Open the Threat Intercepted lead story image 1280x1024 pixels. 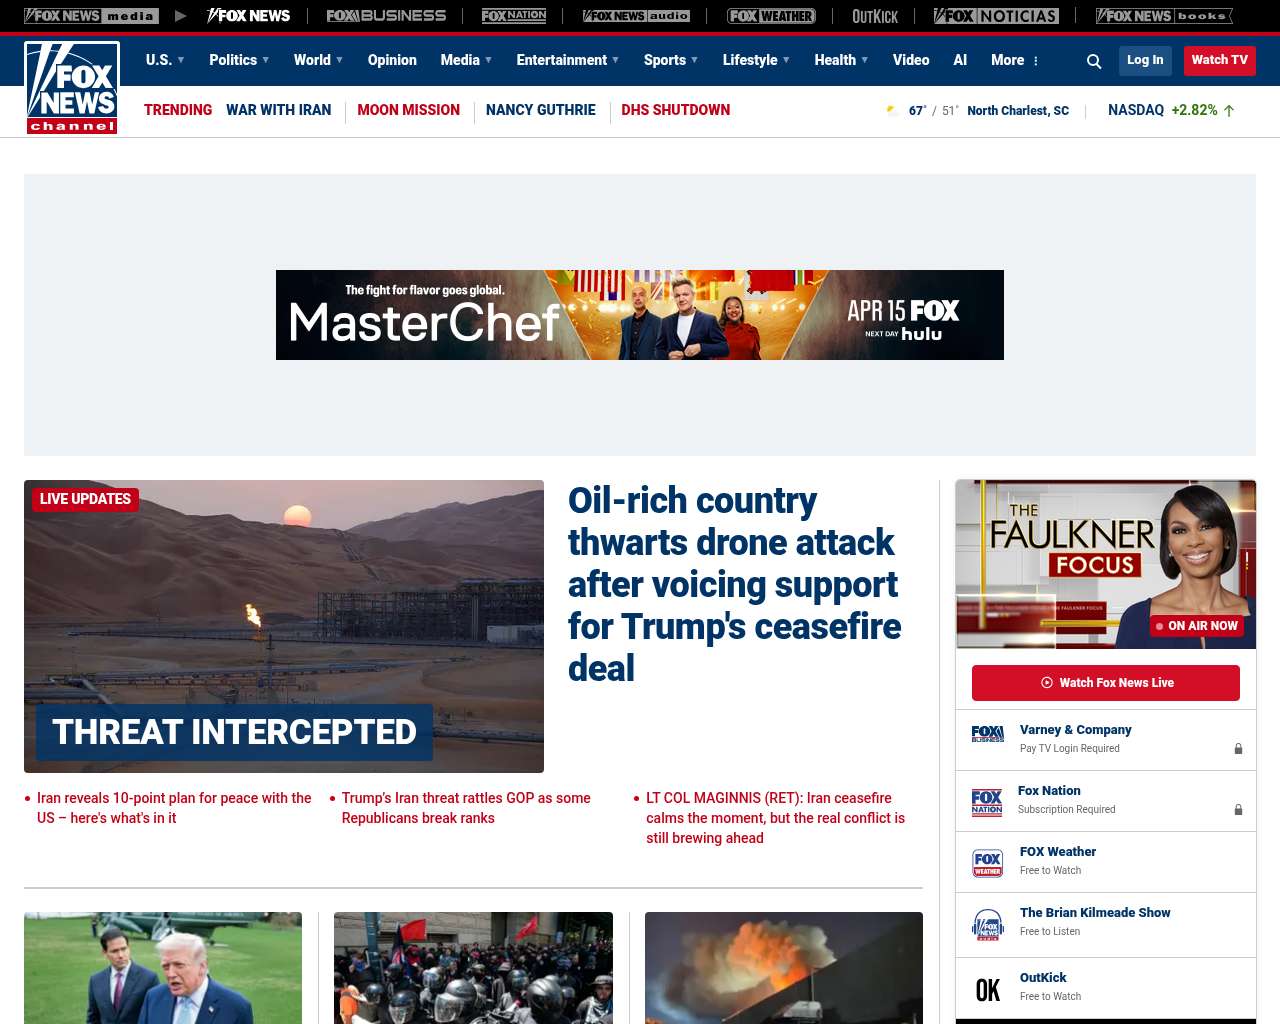(x=284, y=626)
